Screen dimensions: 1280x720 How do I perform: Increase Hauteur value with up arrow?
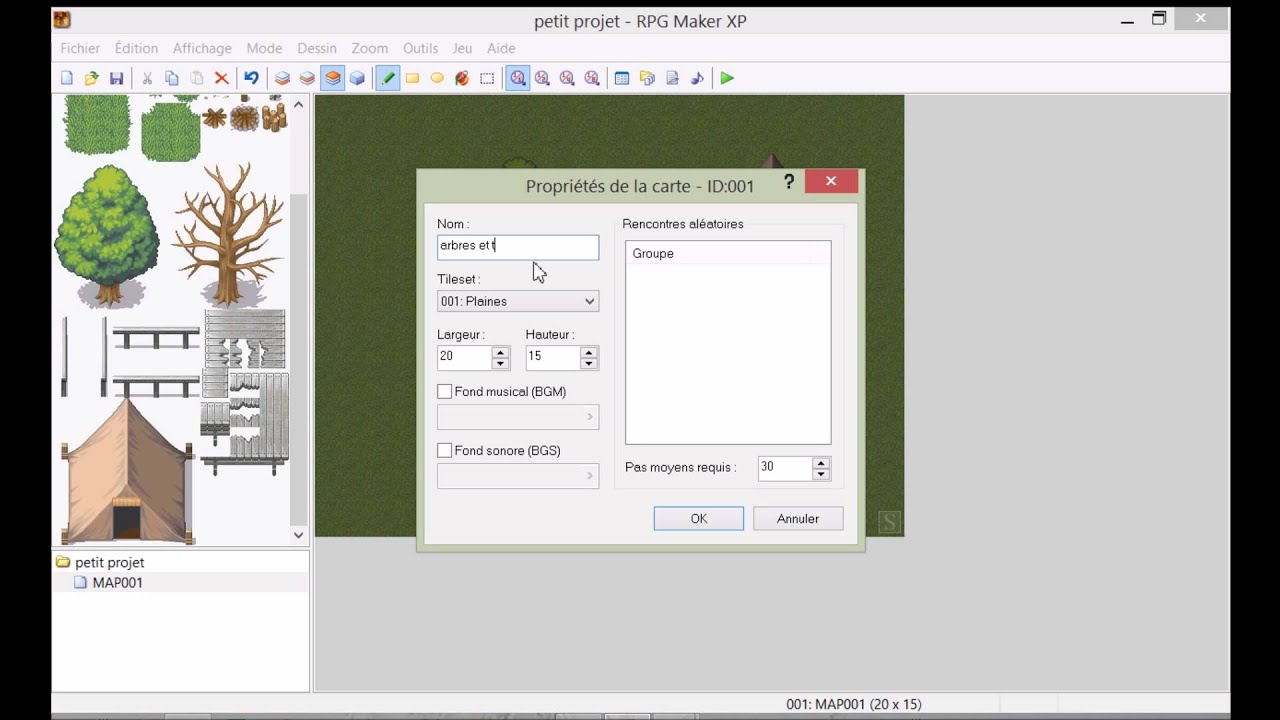point(589,352)
